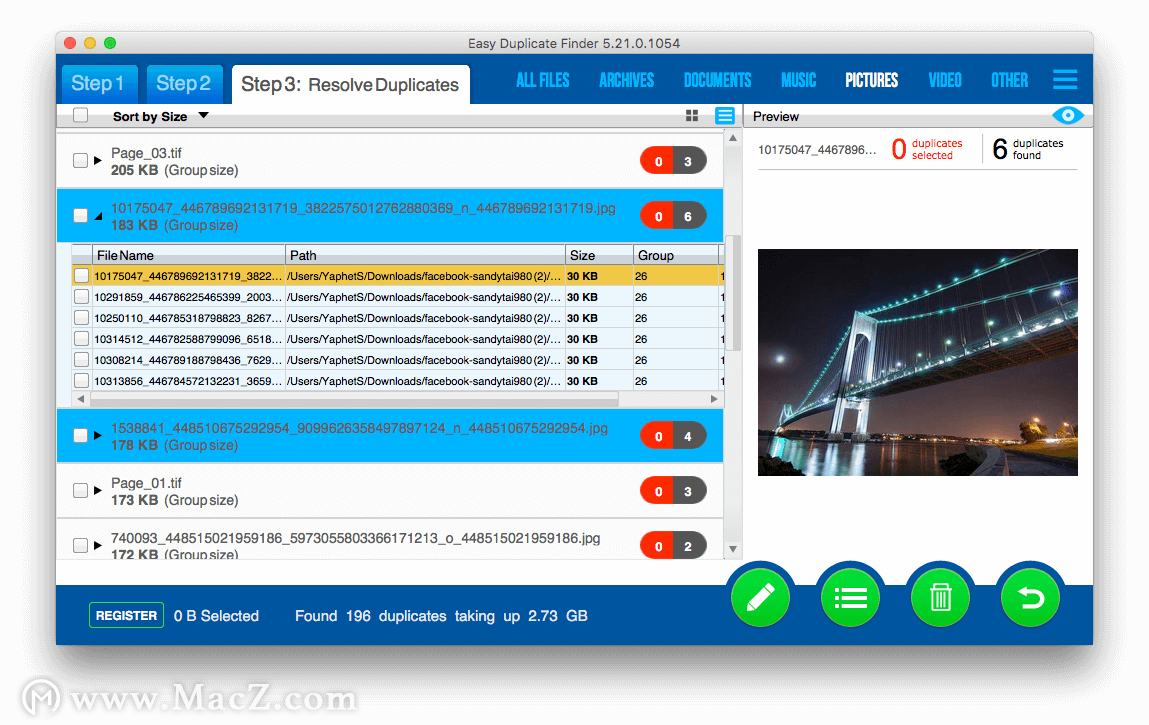Filter by OTHER
Screen dimensions: 1149x725
1010,80
